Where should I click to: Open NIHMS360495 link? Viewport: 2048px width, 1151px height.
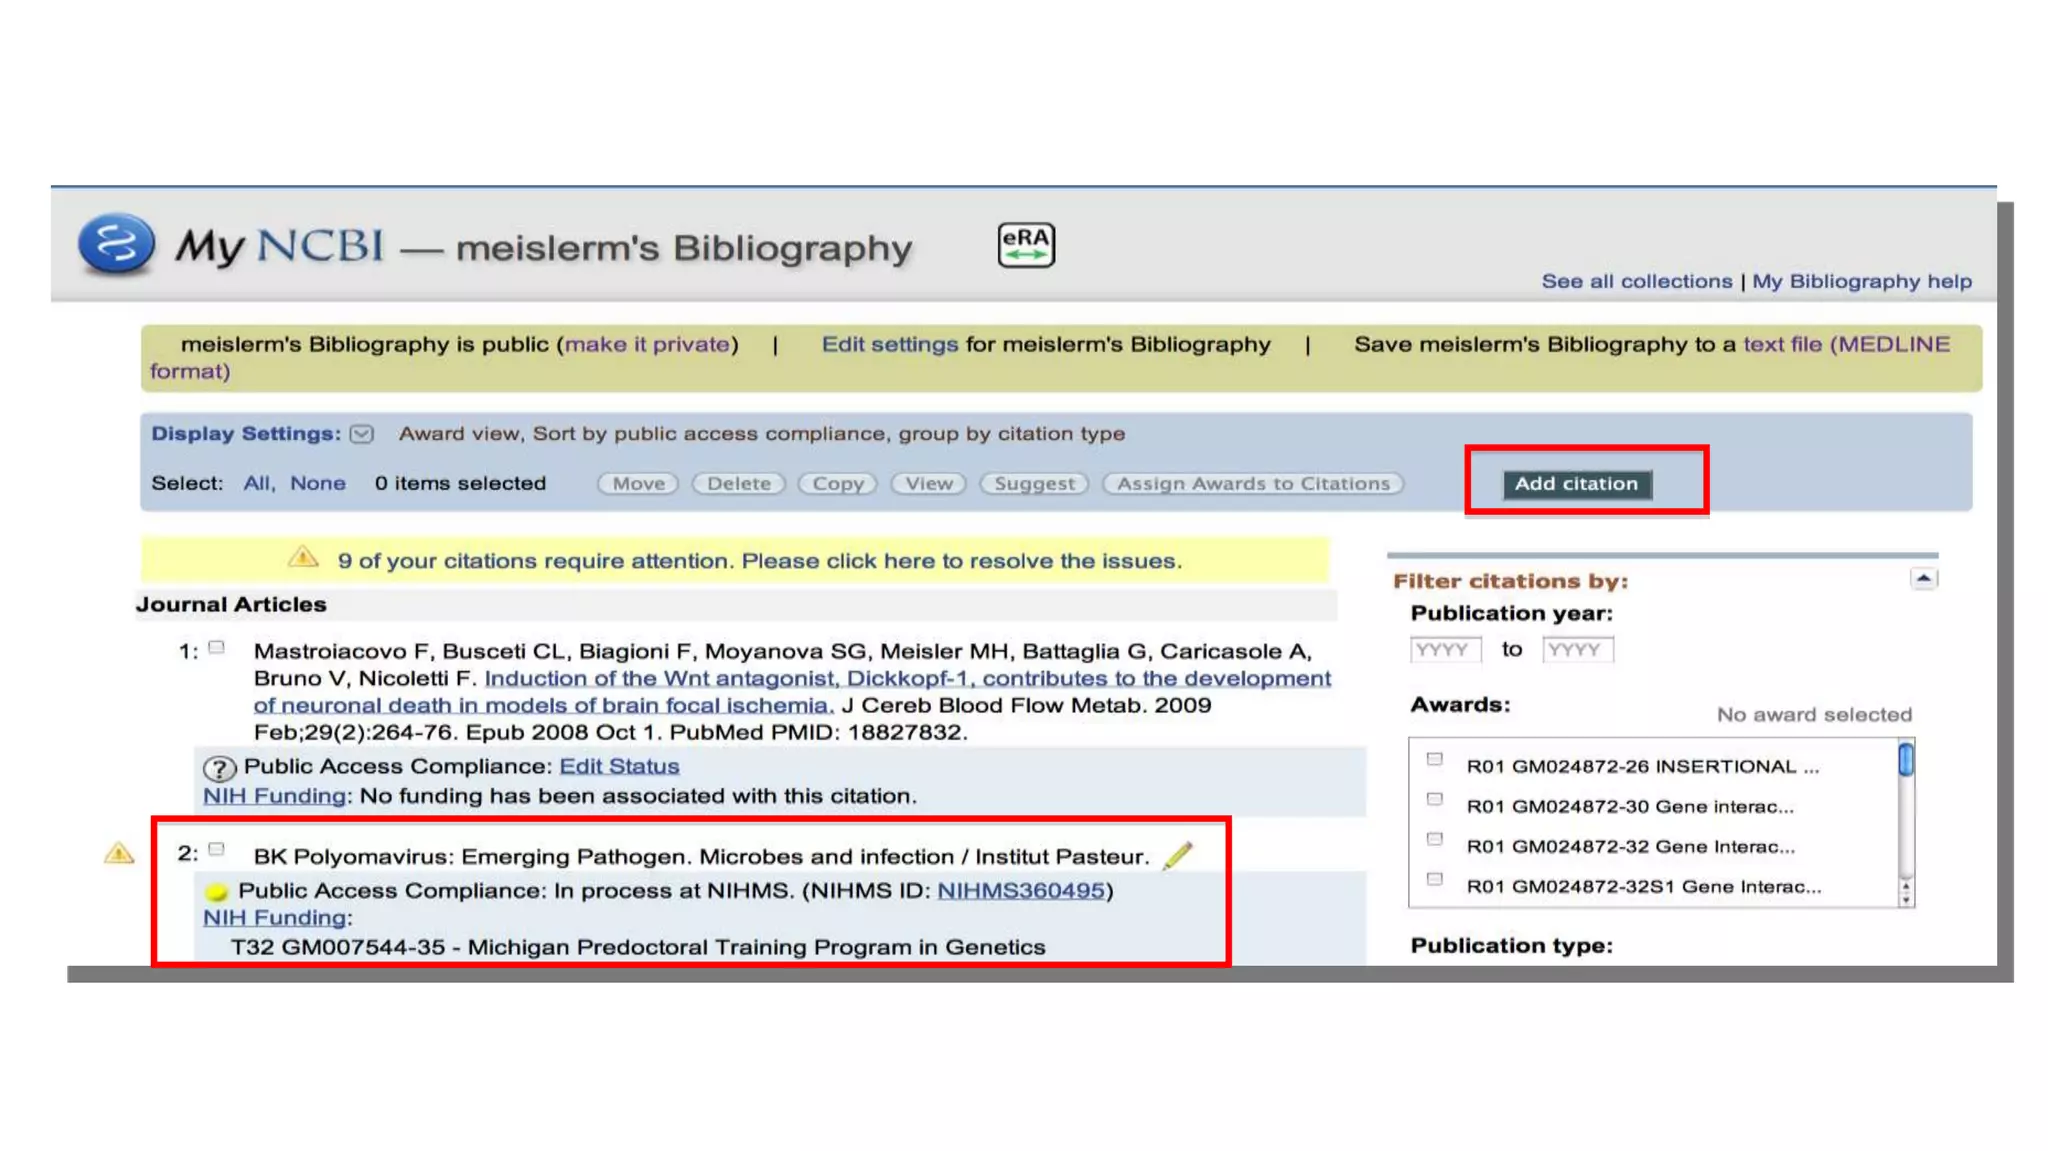coord(1020,890)
